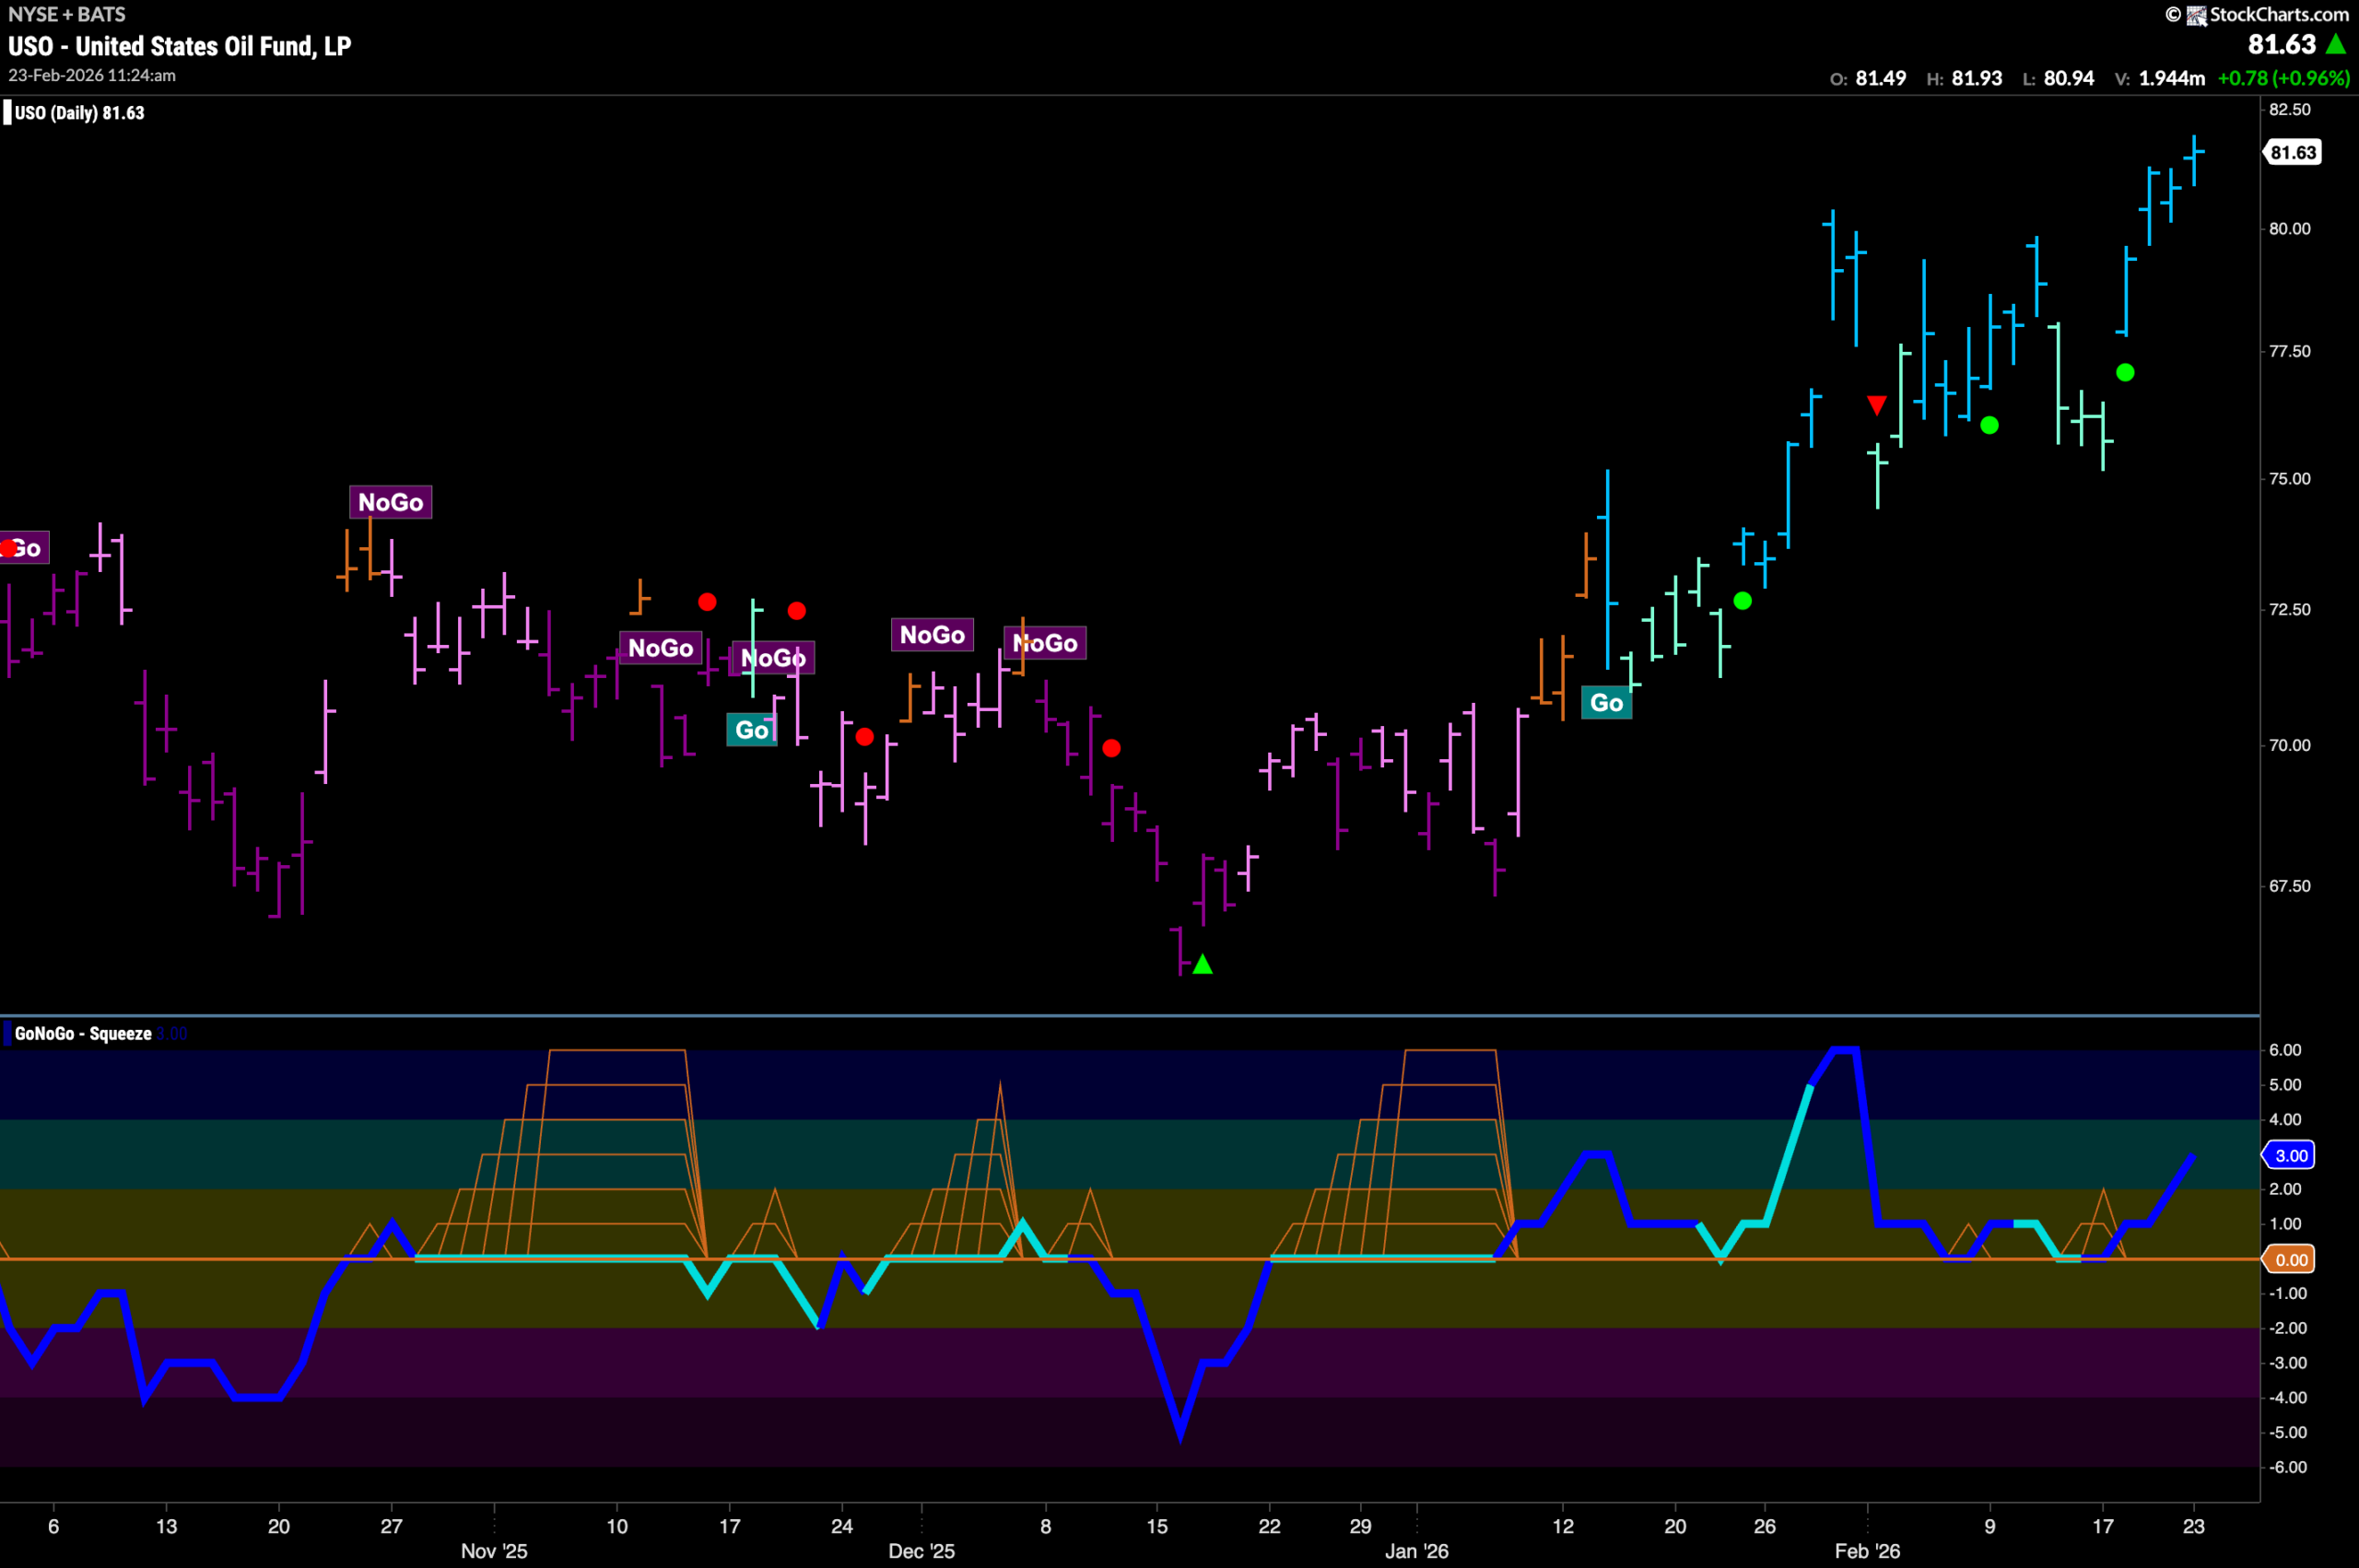Click the change value +0.78 (+0.96%)
The width and height of the screenshot is (2359, 1568).
pyautogui.click(x=2284, y=78)
